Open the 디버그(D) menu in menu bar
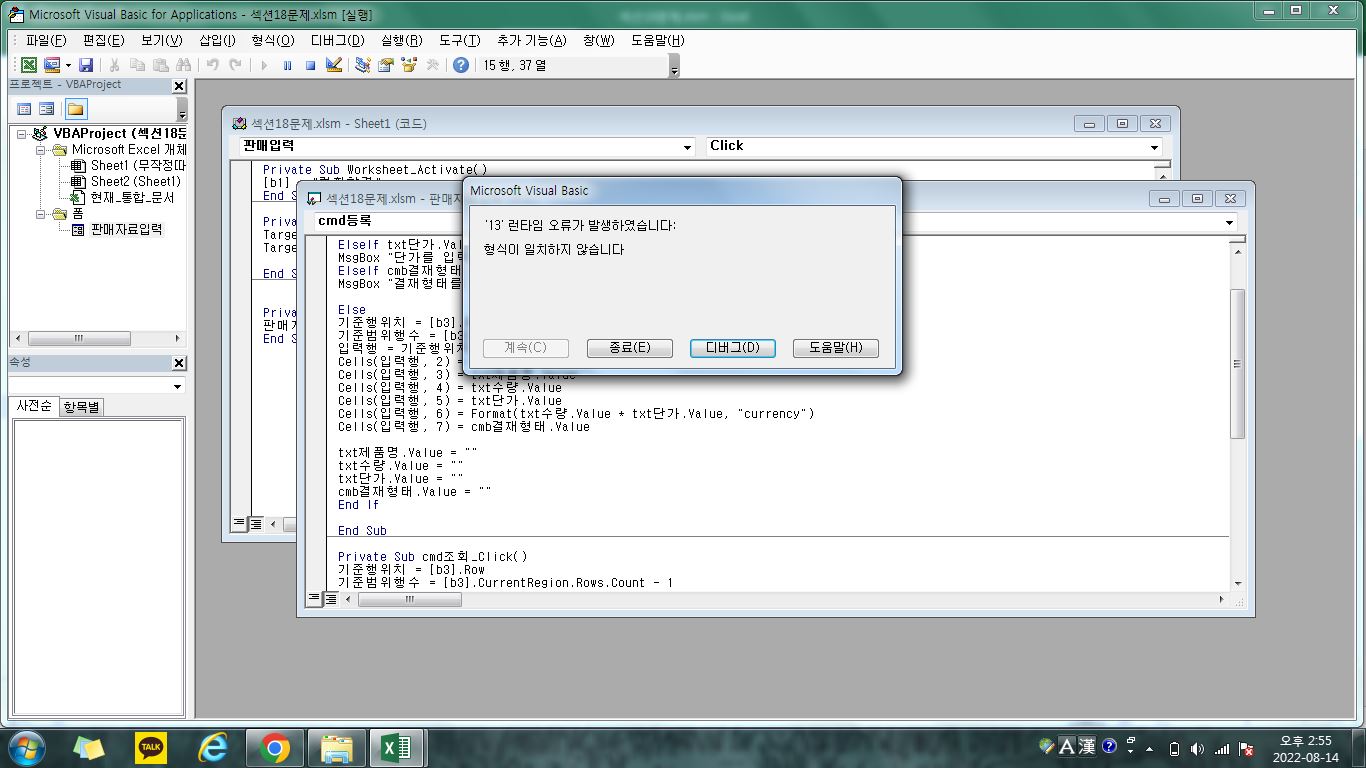Image resolution: width=1366 pixels, height=768 pixels. pyautogui.click(x=337, y=40)
